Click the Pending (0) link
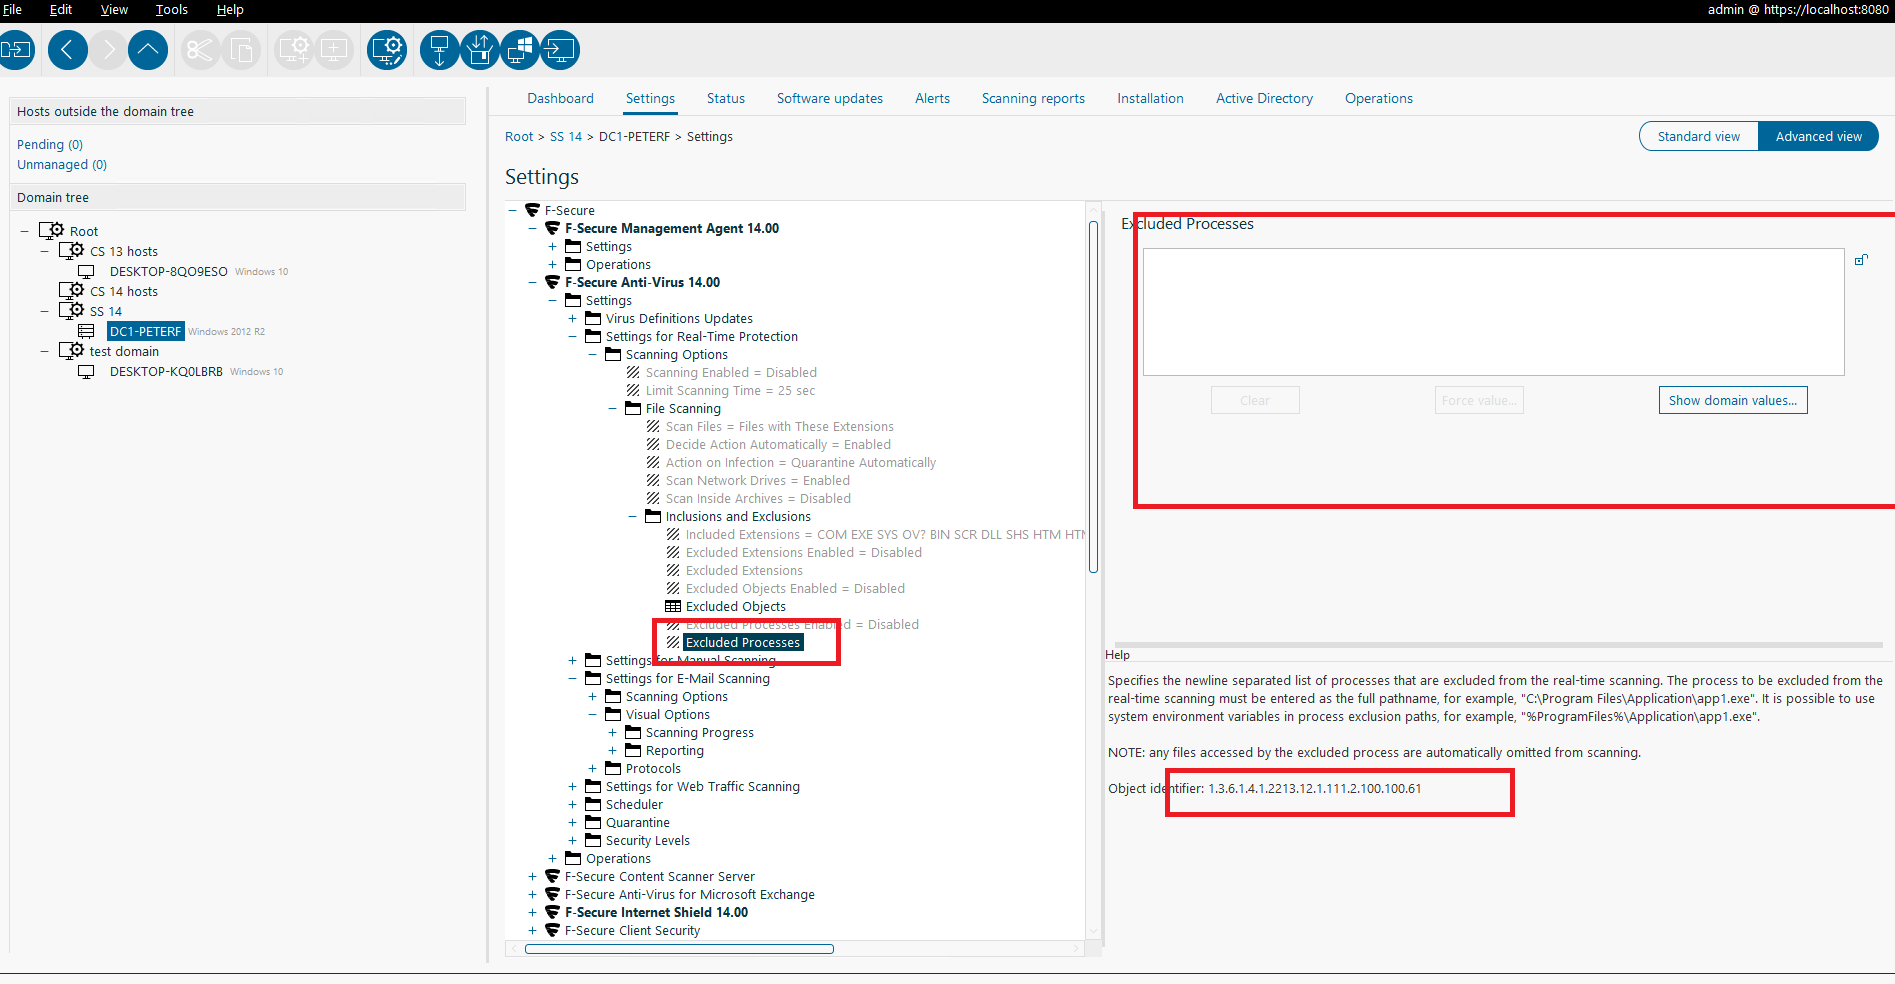Image resolution: width=1895 pixels, height=984 pixels. tap(50, 144)
